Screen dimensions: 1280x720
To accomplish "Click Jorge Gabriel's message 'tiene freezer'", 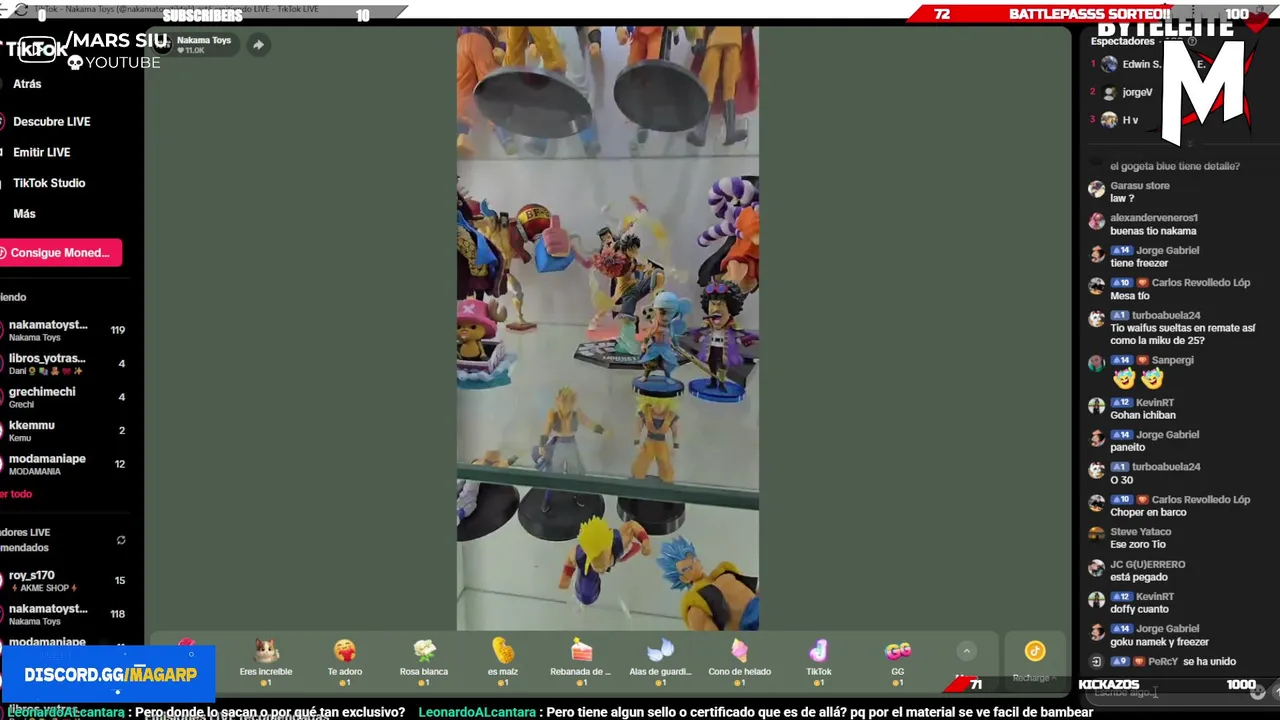I will [x=1139, y=263].
